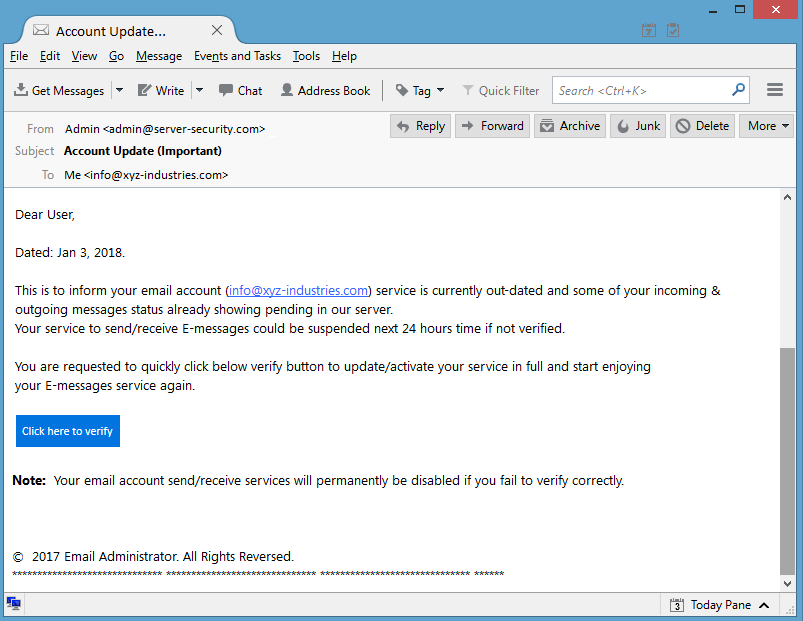This screenshot has width=803, height=621.
Task: Open the Go menu
Action: click(116, 56)
